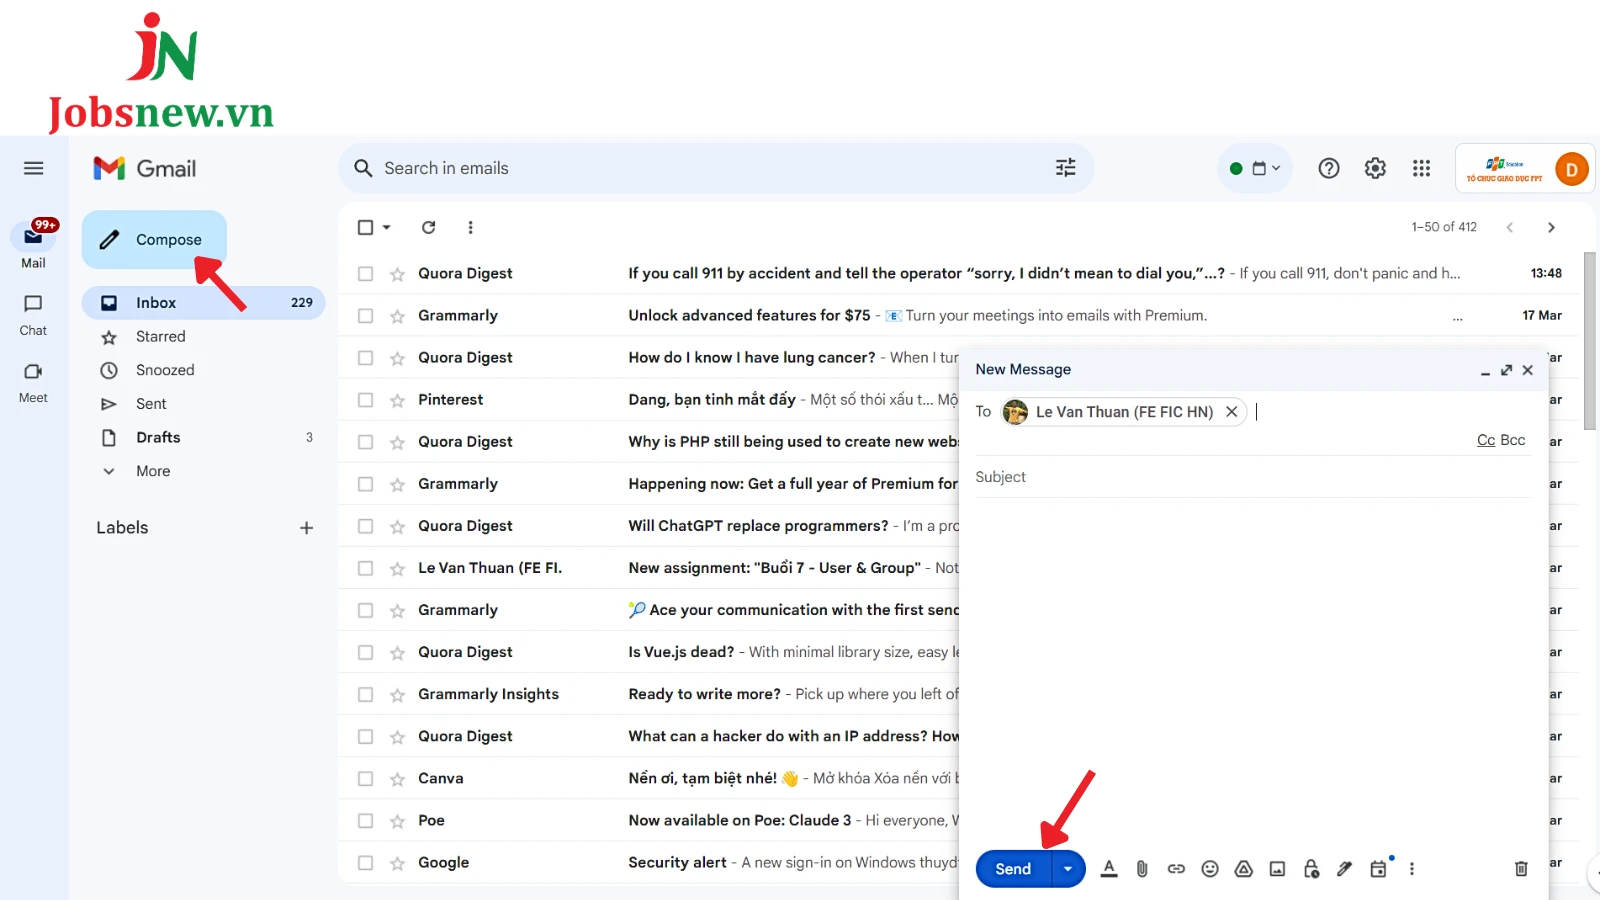The height and width of the screenshot is (900, 1600).
Task: Go to the Inbox folder
Action: [x=203, y=303]
